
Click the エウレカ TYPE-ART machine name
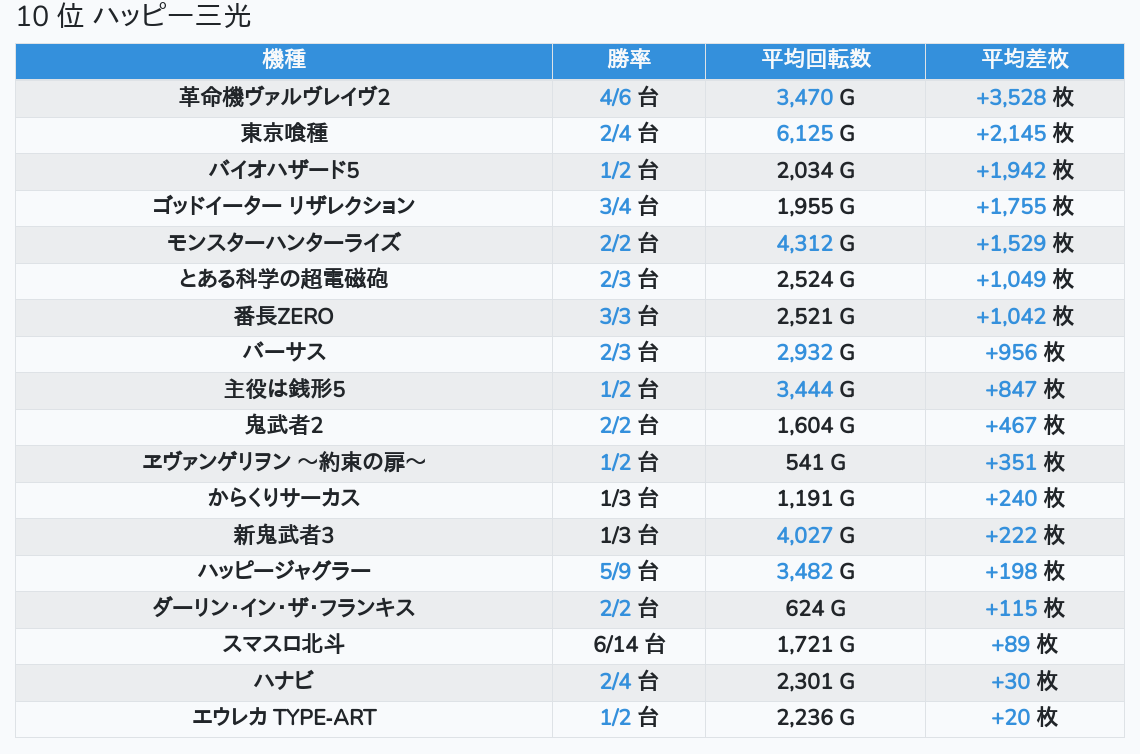[284, 717]
